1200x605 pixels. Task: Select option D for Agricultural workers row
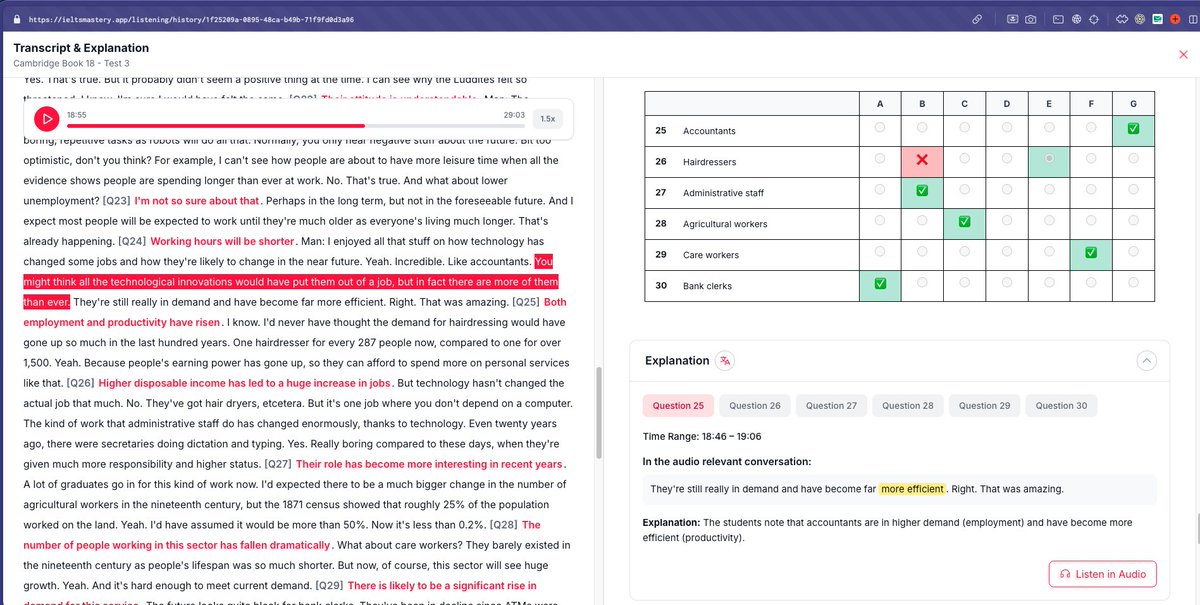[x=1006, y=221]
